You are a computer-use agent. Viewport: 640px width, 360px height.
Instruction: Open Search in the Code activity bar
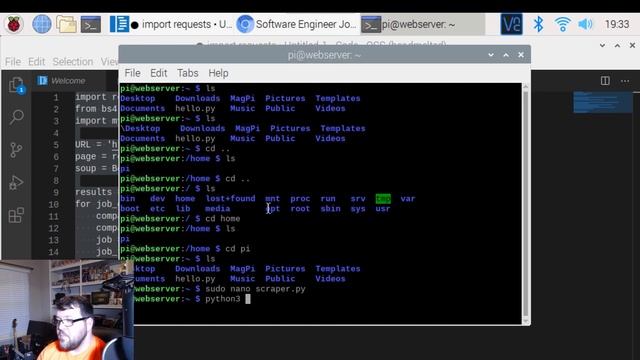click(x=16, y=117)
